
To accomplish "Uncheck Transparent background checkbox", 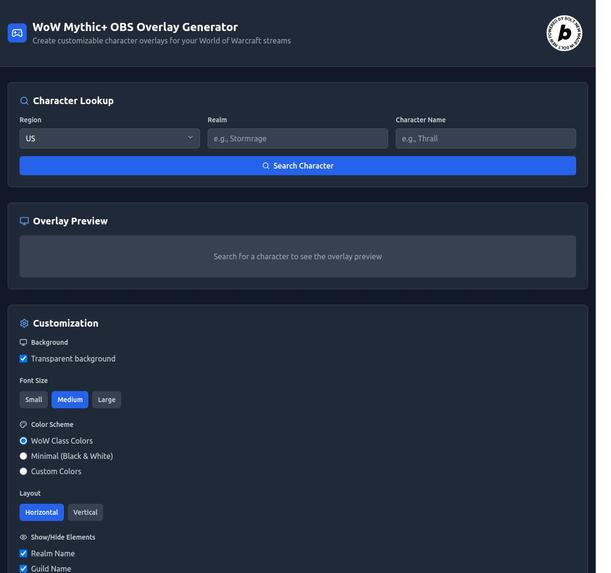I will point(23,359).
